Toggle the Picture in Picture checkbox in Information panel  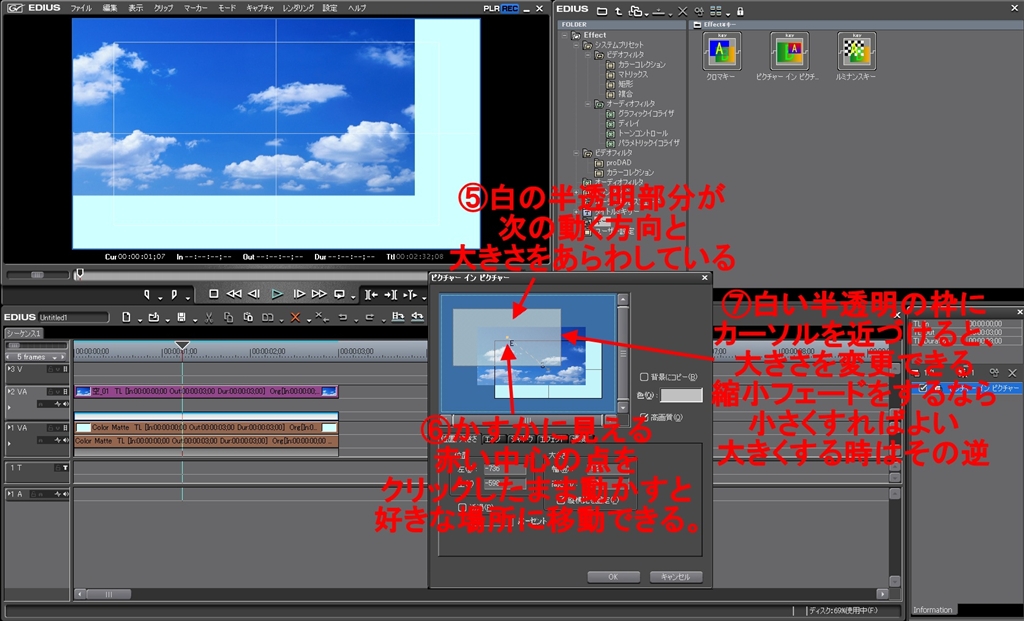(921, 387)
